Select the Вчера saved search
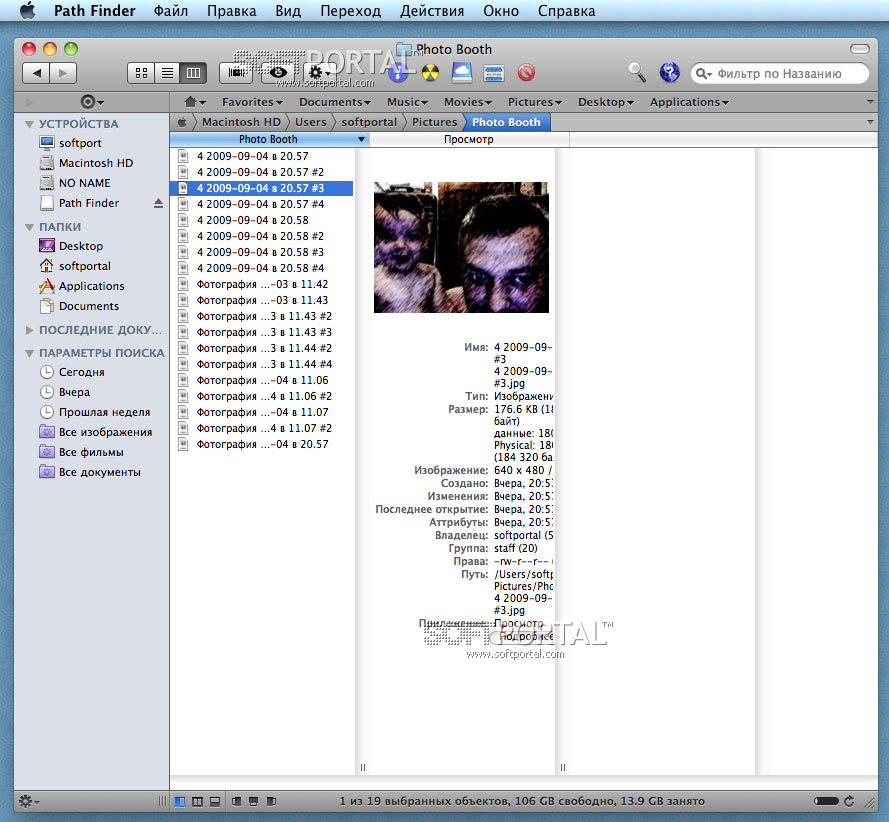889x822 pixels. click(74, 392)
